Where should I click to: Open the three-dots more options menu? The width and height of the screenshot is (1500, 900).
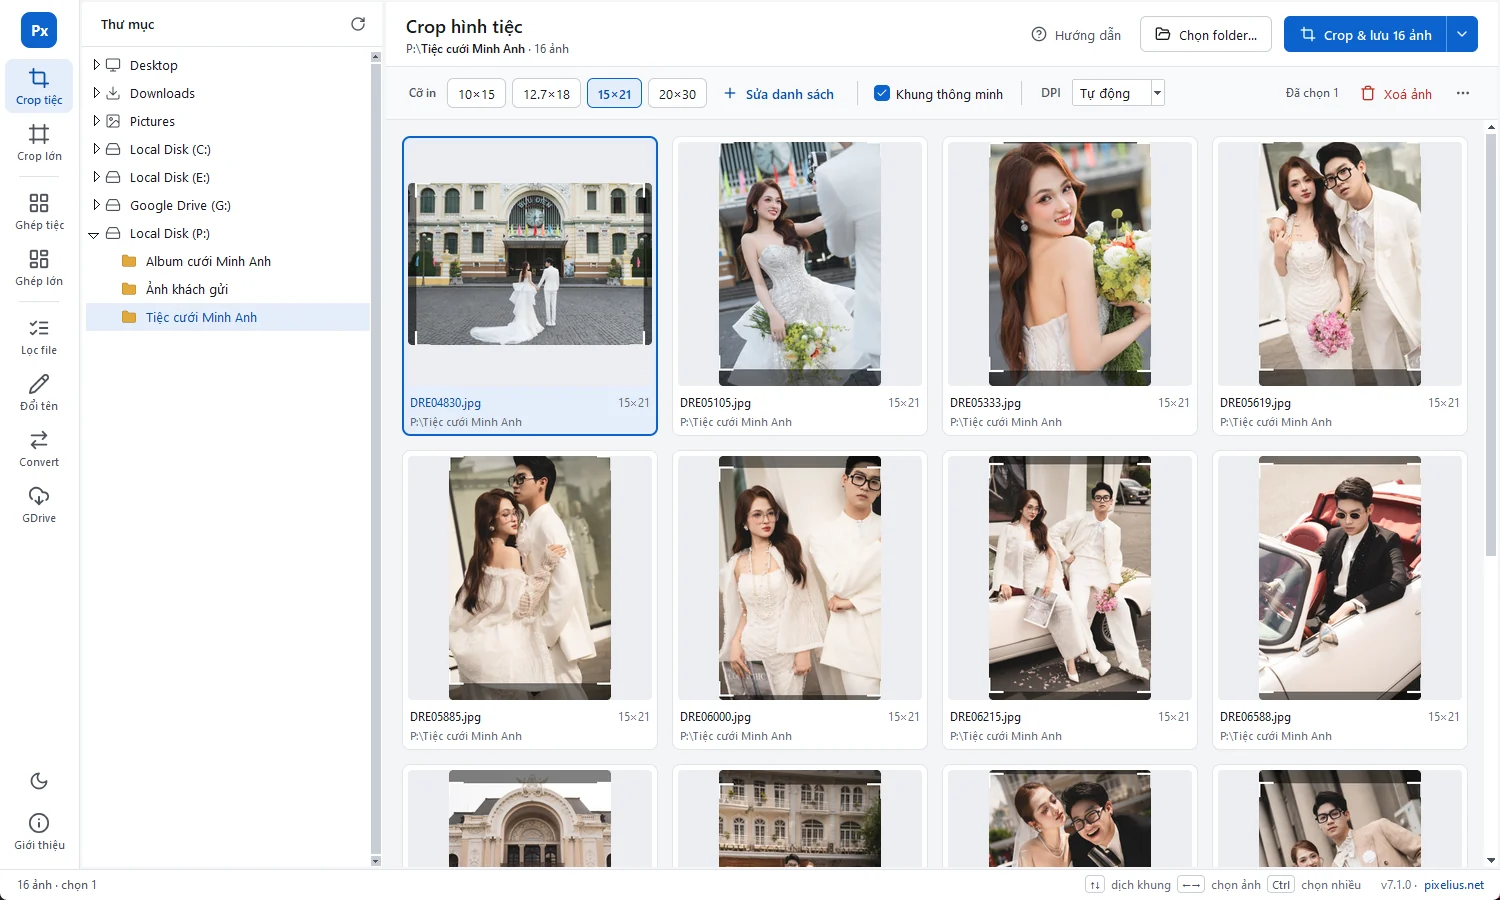(x=1463, y=93)
